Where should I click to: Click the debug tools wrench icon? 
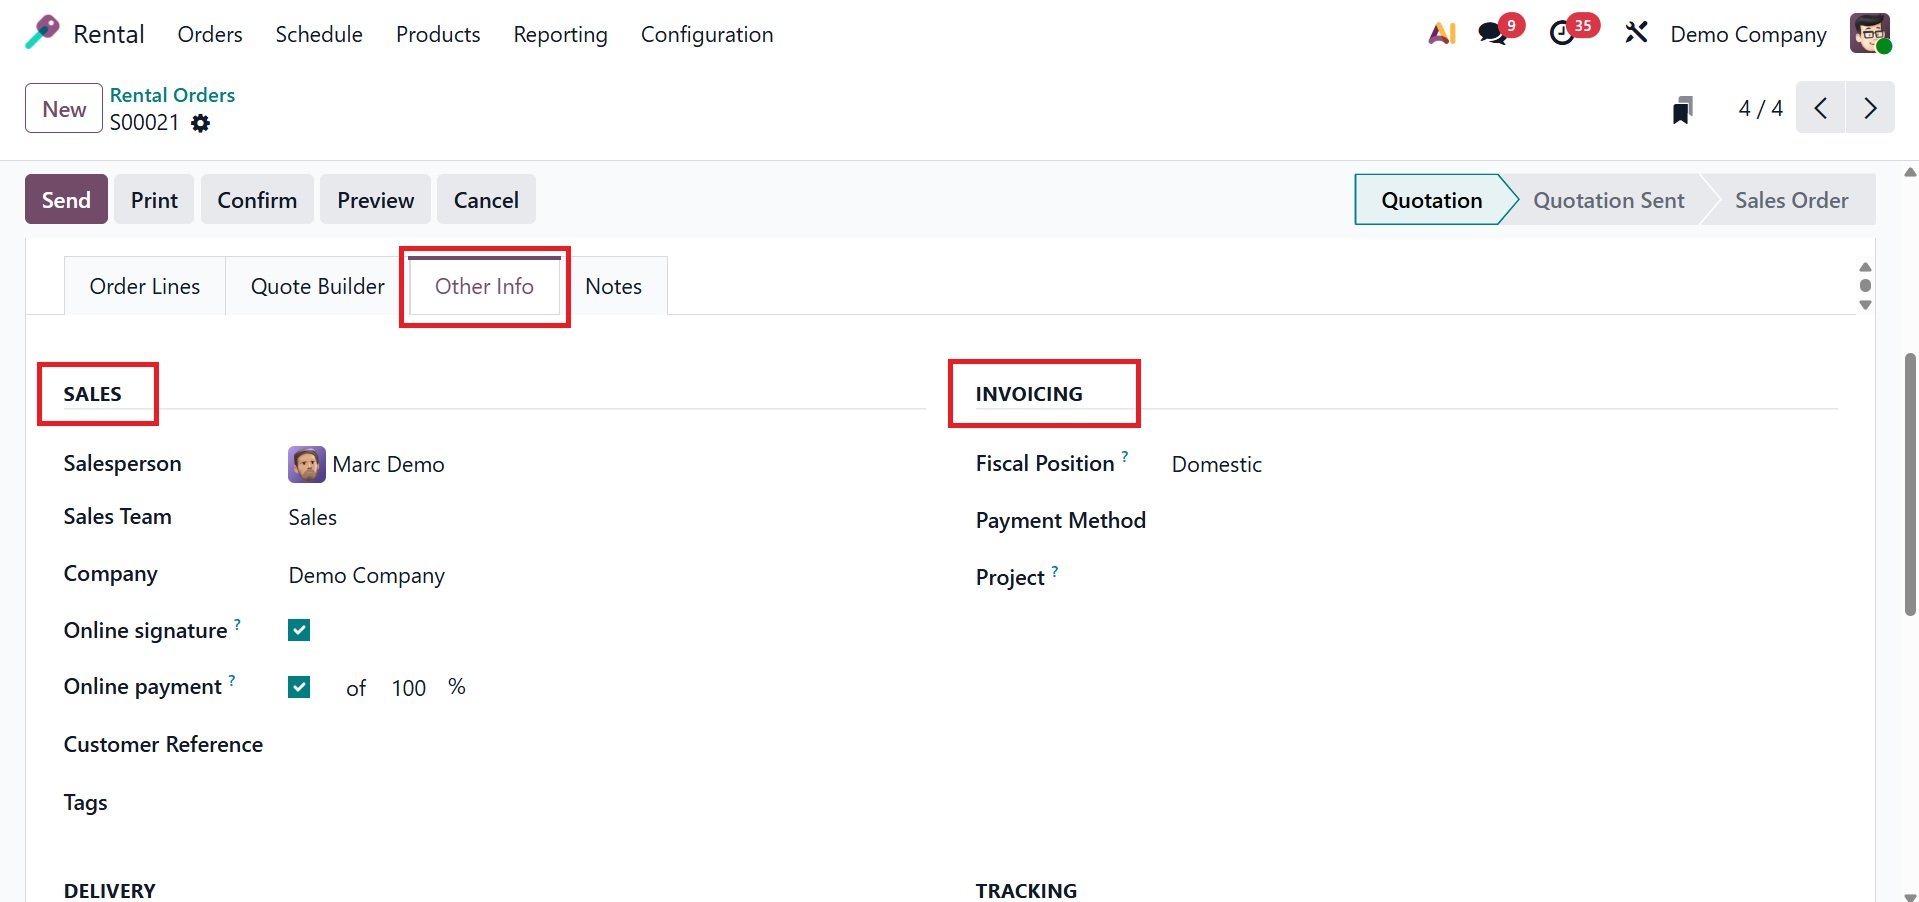pyautogui.click(x=1636, y=34)
